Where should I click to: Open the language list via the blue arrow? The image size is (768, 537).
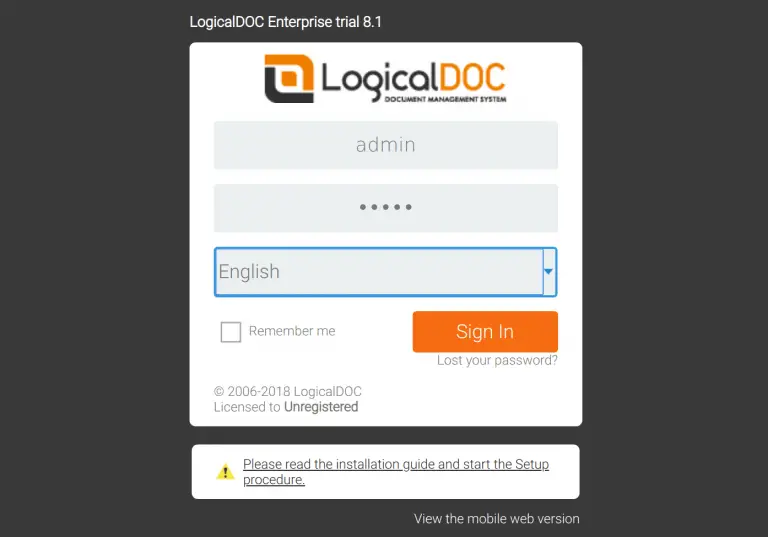coord(549,271)
